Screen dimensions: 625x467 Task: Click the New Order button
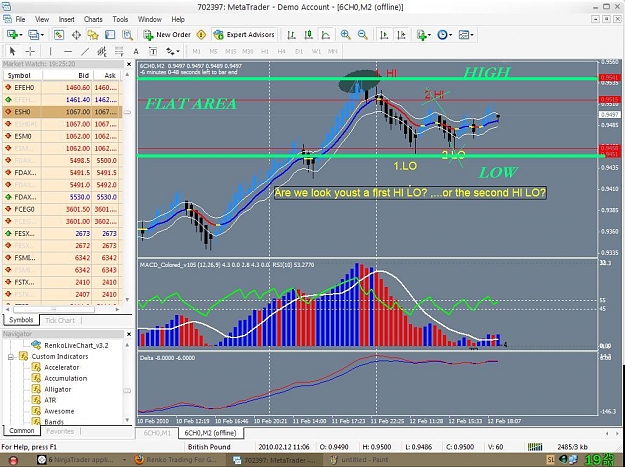167,35
